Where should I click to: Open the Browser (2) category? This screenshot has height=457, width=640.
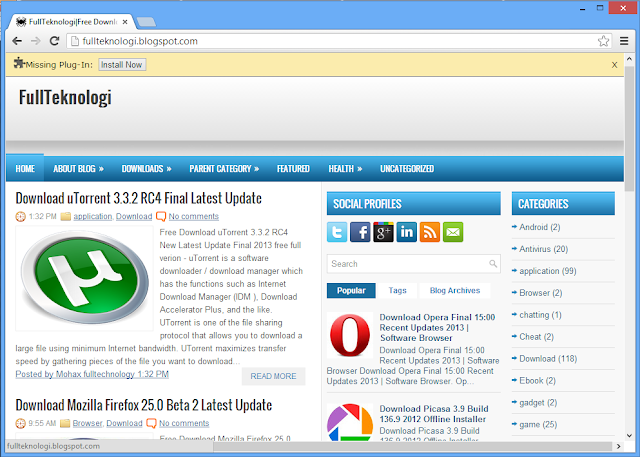pos(540,293)
